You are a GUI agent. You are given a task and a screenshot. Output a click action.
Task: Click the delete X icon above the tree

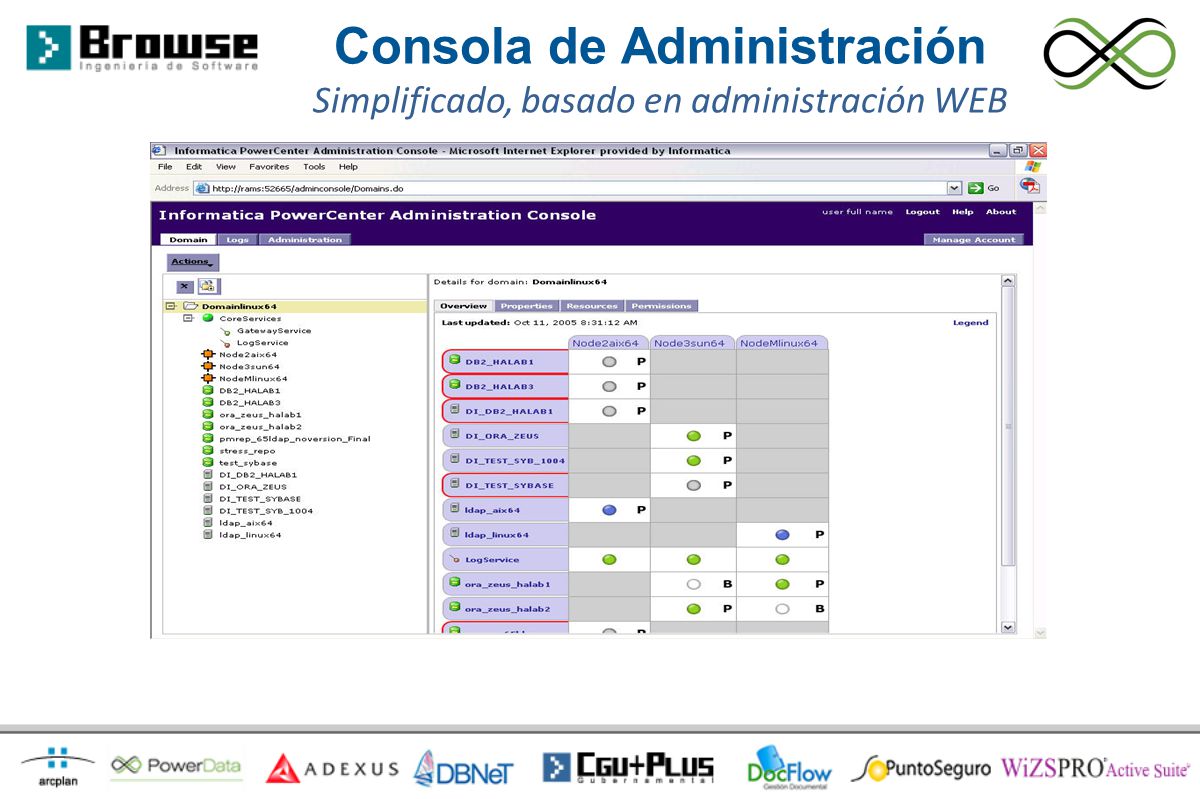click(x=185, y=286)
